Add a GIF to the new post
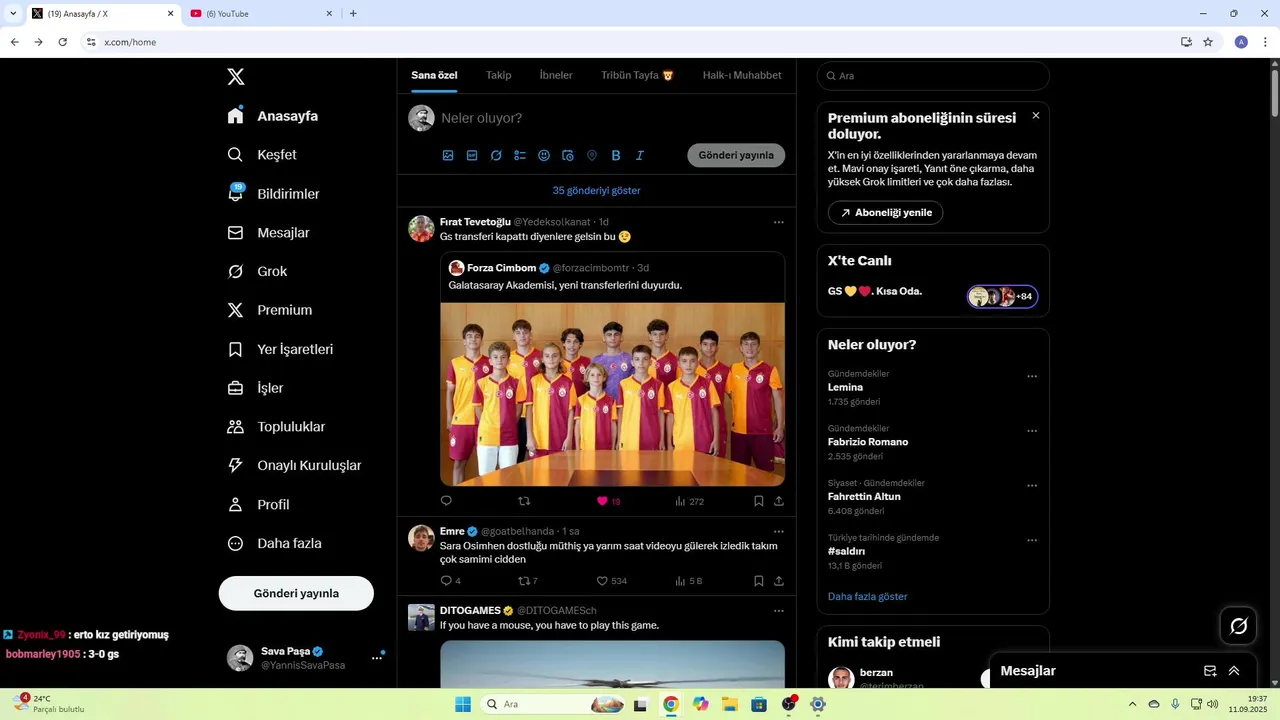This screenshot has height=720, width=1280. pos(472,156)
